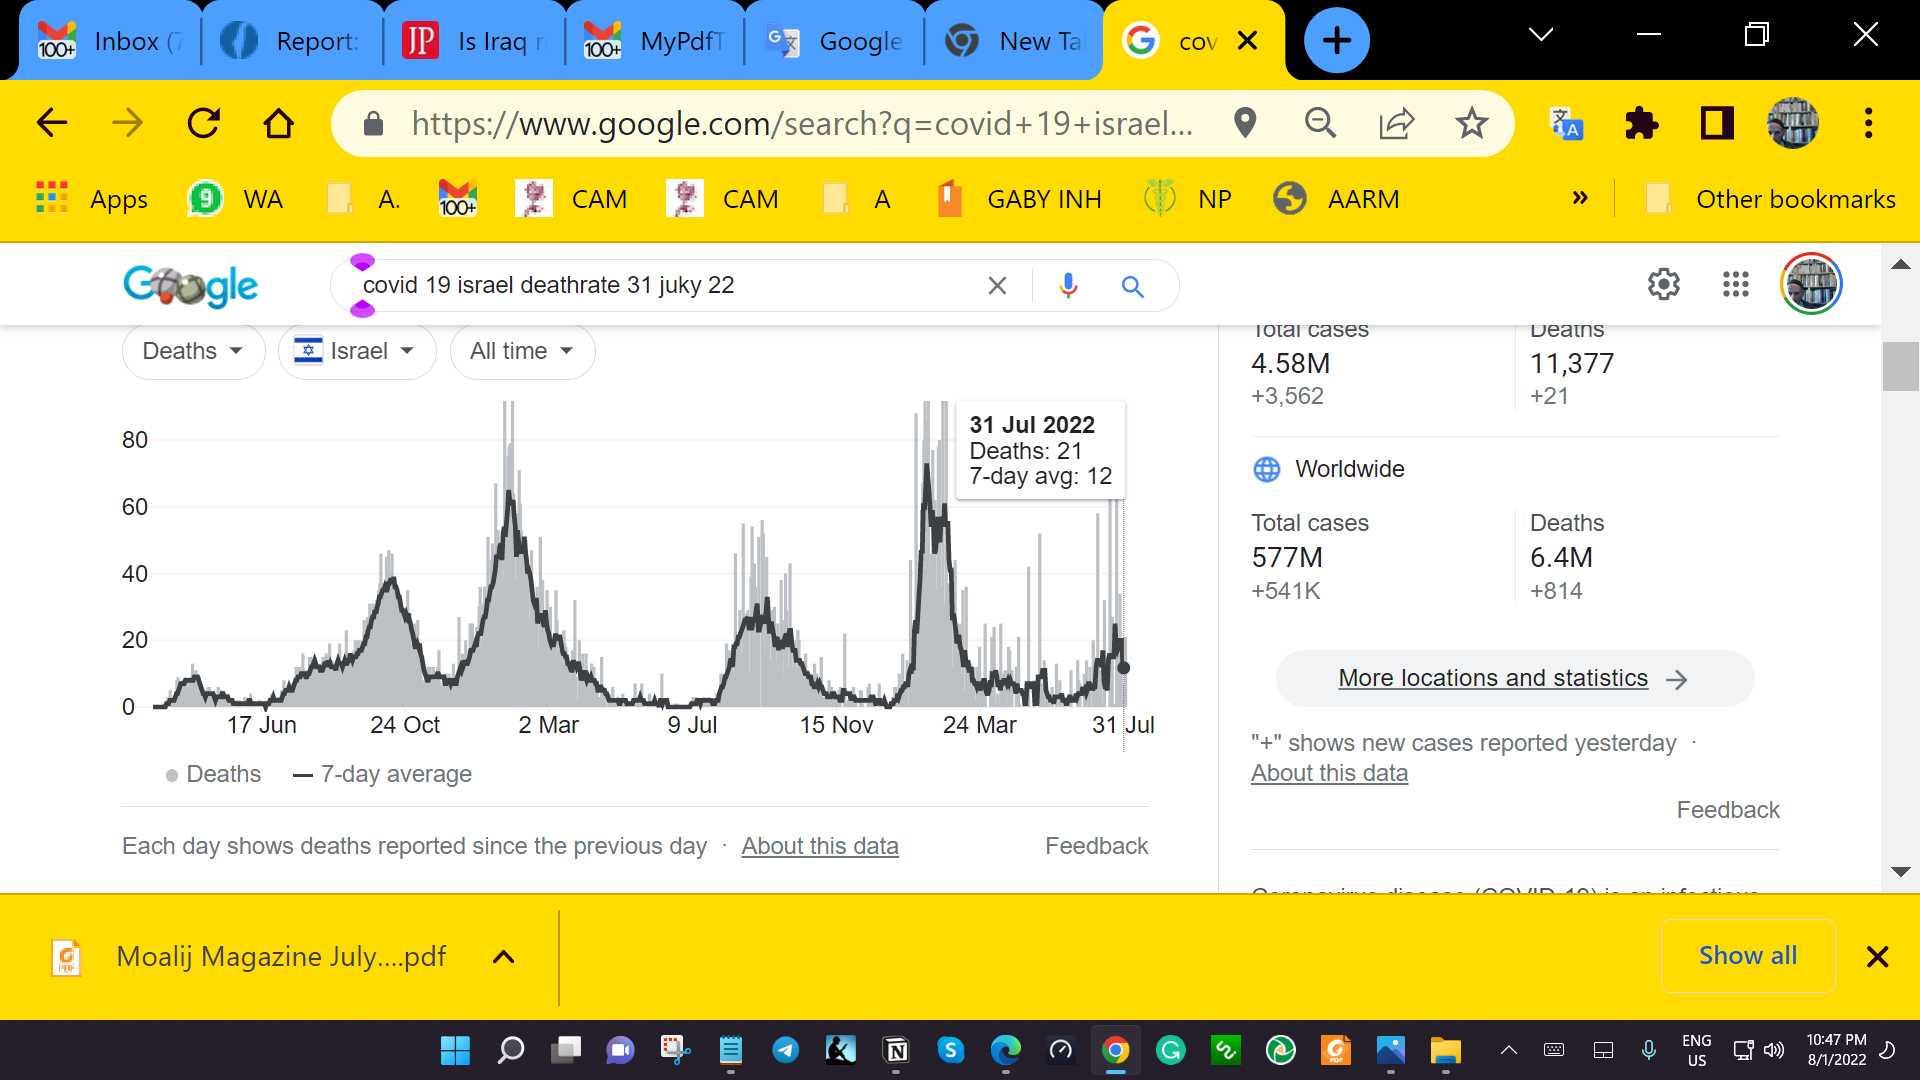The image size is (1920, 1080).
Task: Expand Moalij Magazine download options chevron
Action: click(504, 957)
